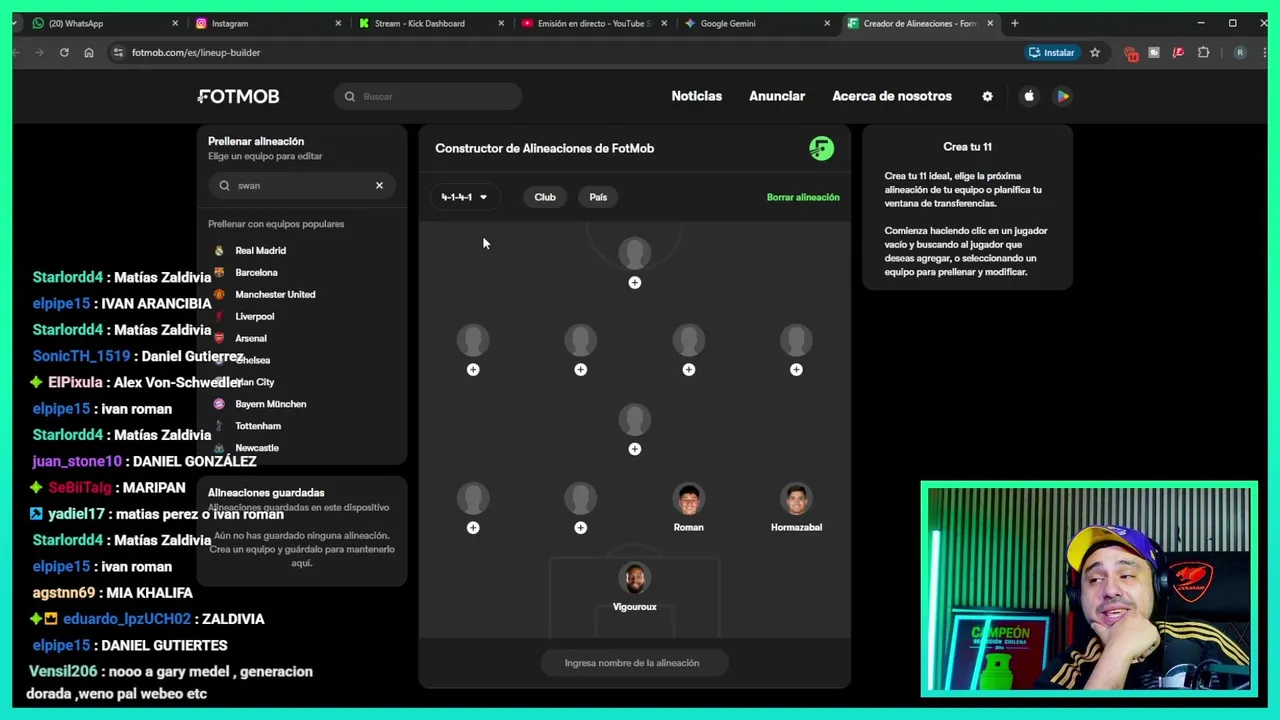Click the Google Play store icon

pyautogui.click(x=1063, y=96)
